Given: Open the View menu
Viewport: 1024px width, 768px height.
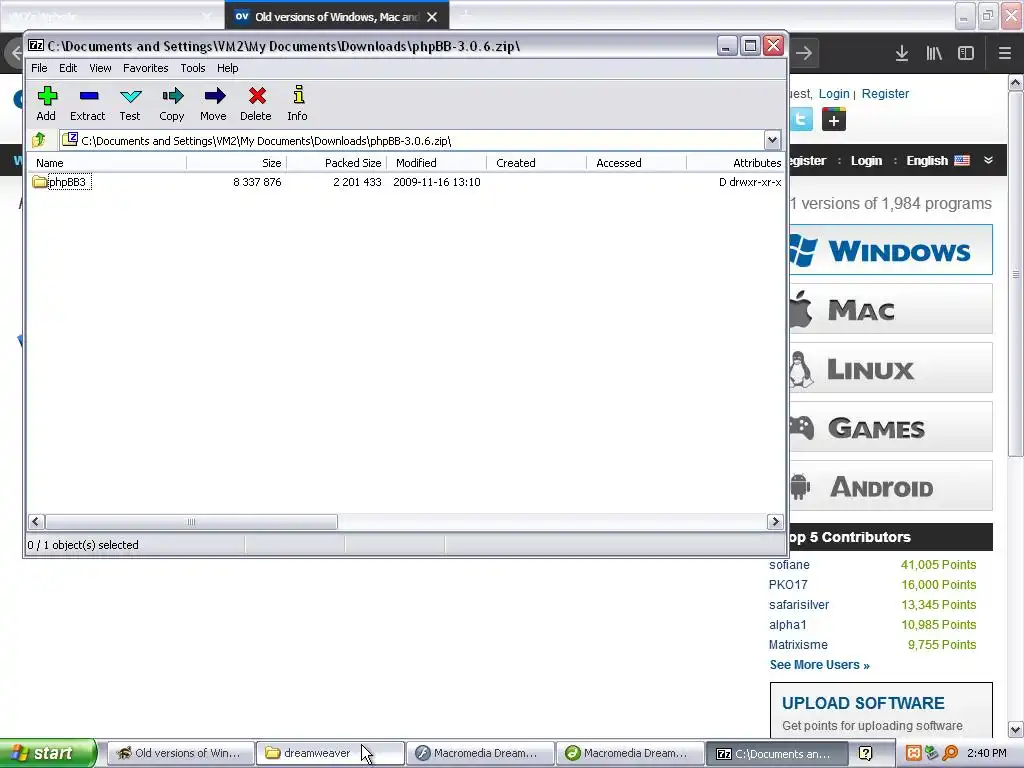Looking at the screenshot, I should pos(100,68).
